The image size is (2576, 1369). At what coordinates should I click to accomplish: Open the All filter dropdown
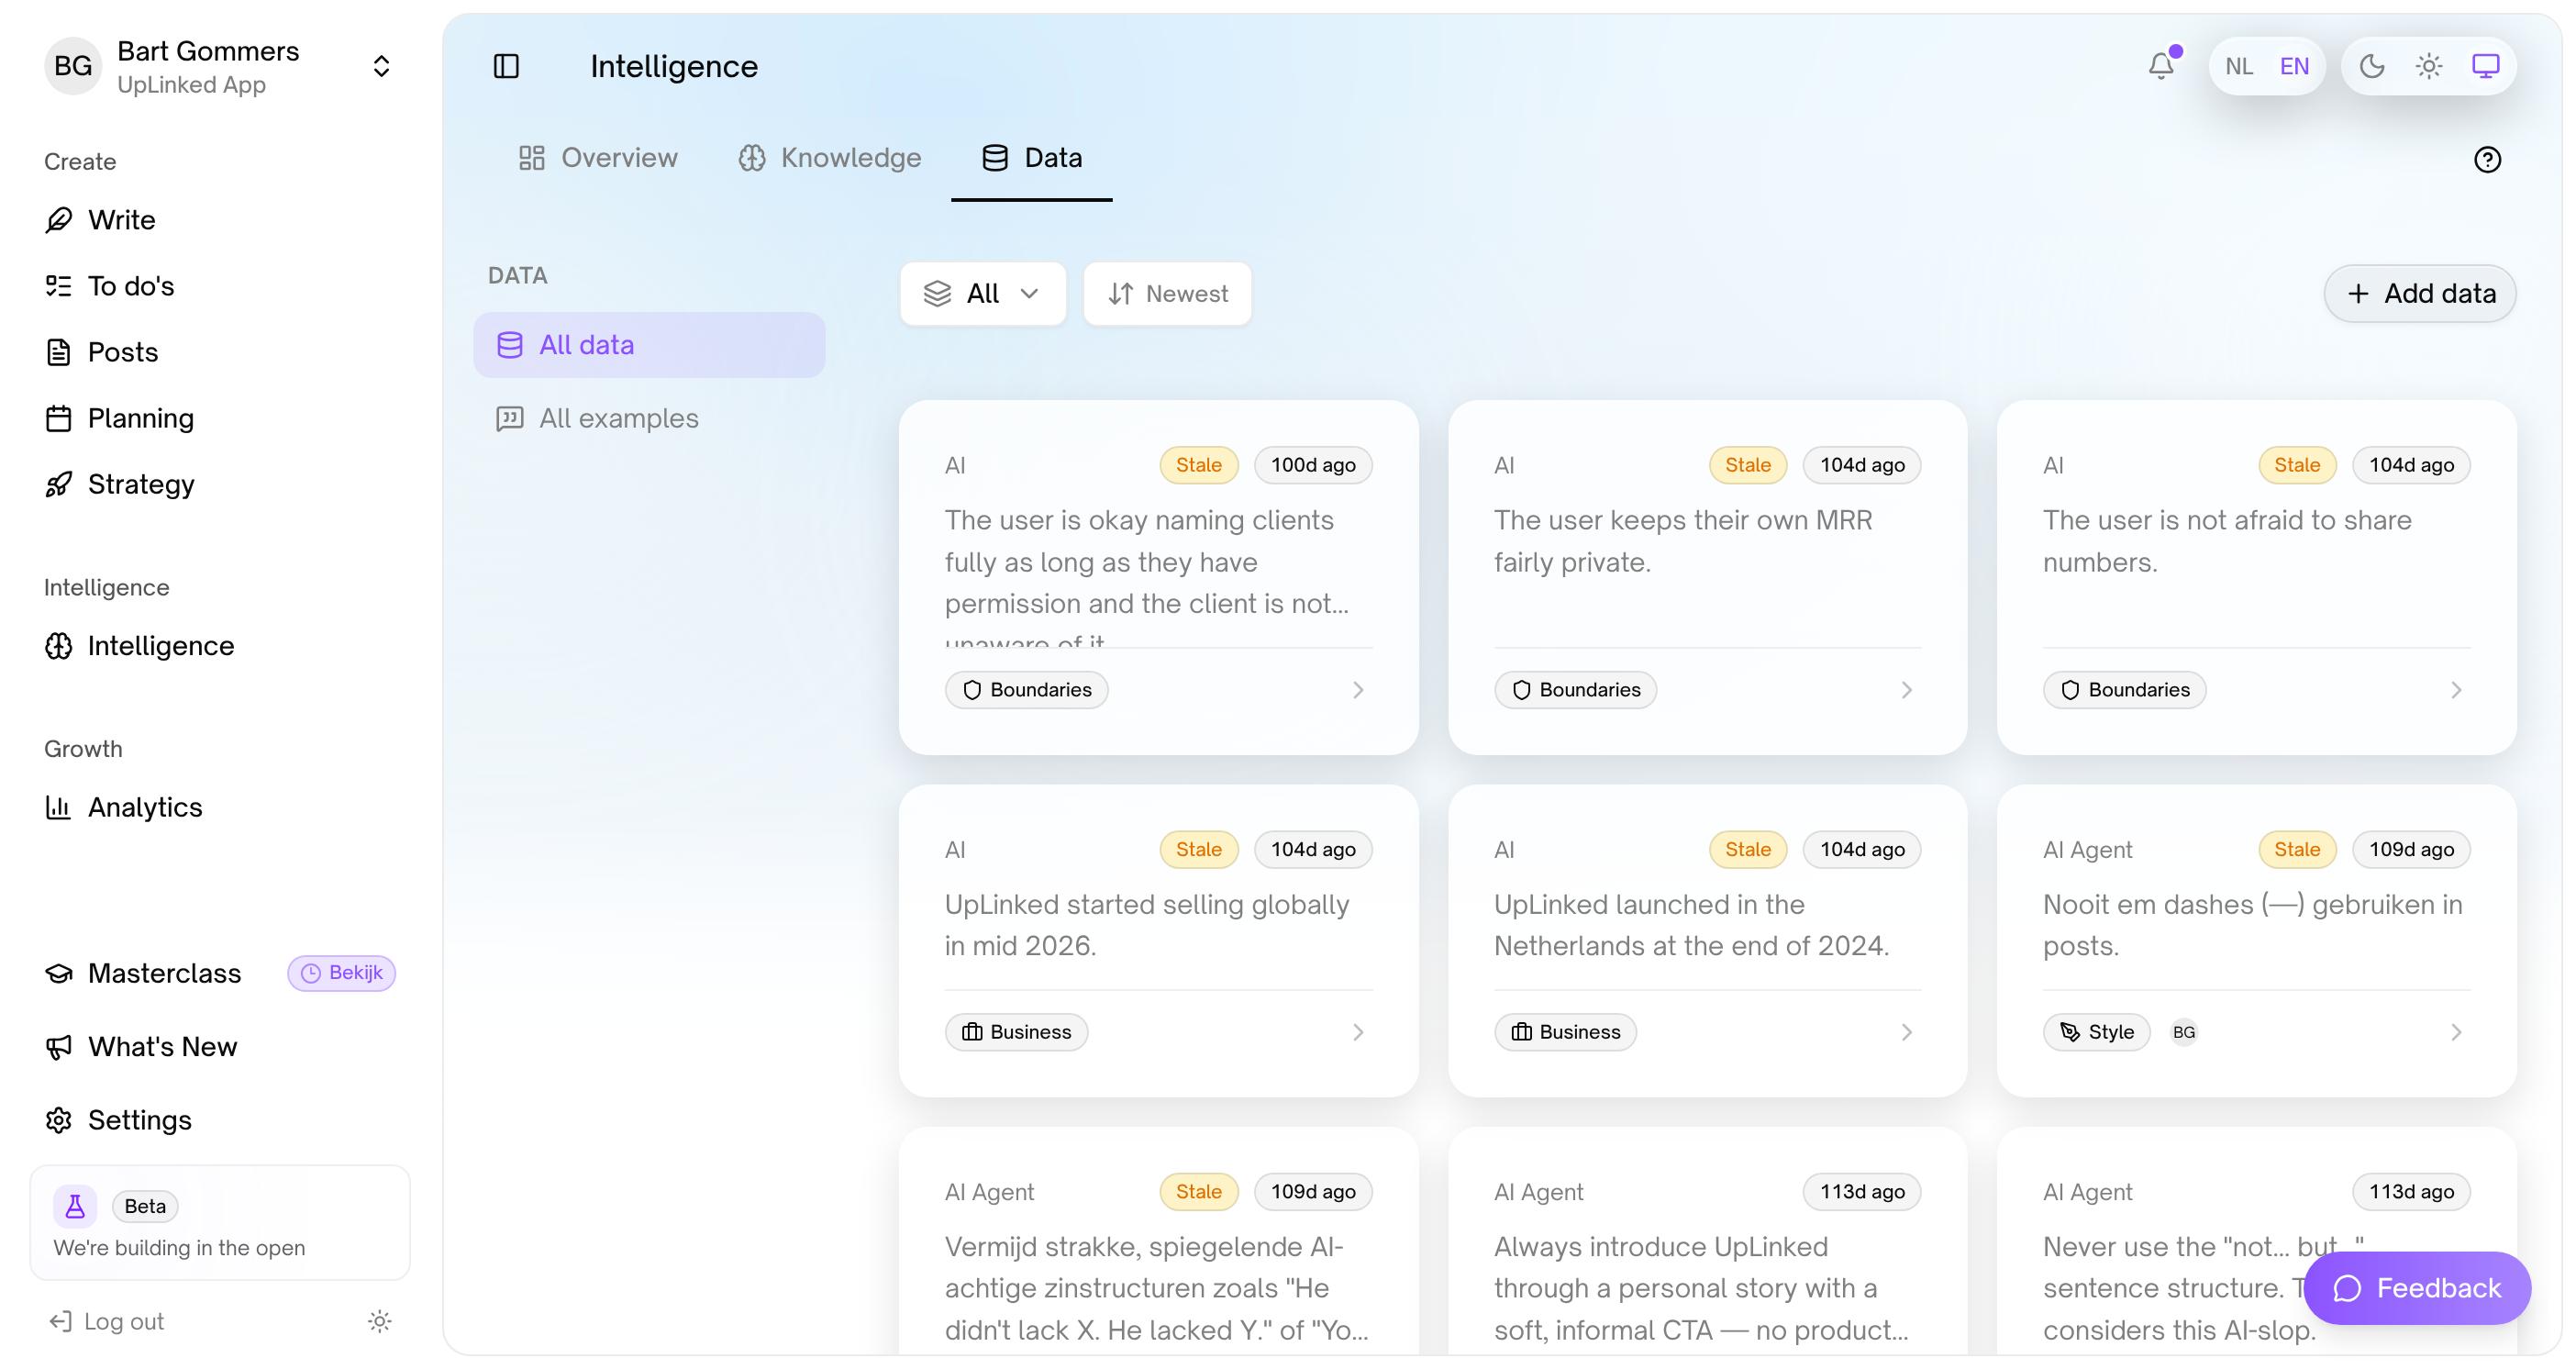(983, 294)
